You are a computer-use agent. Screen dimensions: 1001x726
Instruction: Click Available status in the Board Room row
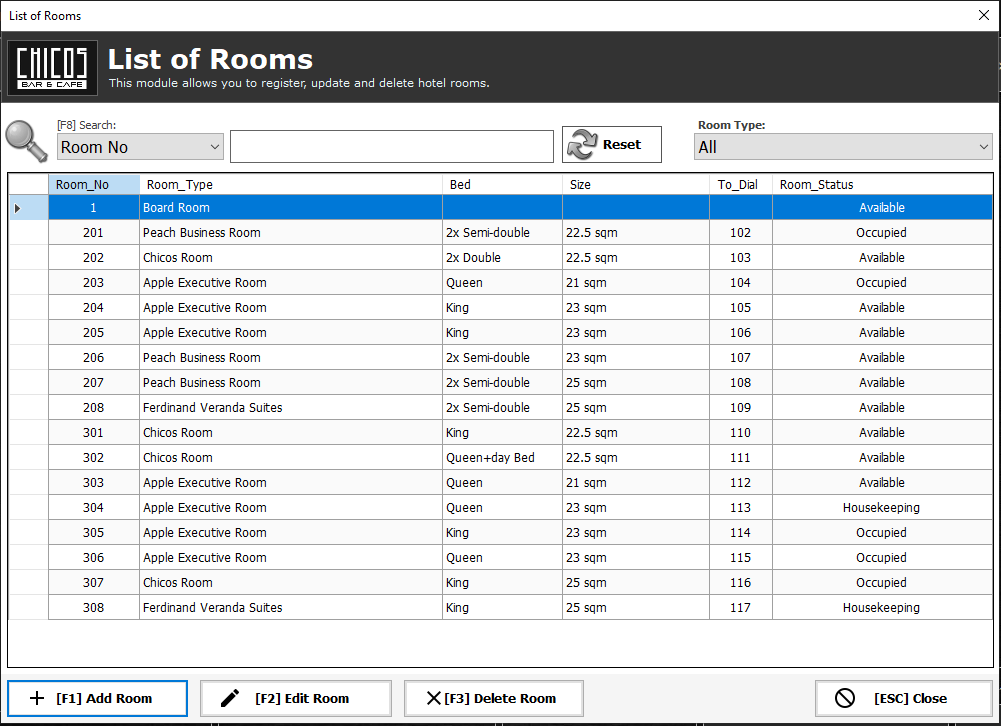pyautogui.click(x=882, y=208)
